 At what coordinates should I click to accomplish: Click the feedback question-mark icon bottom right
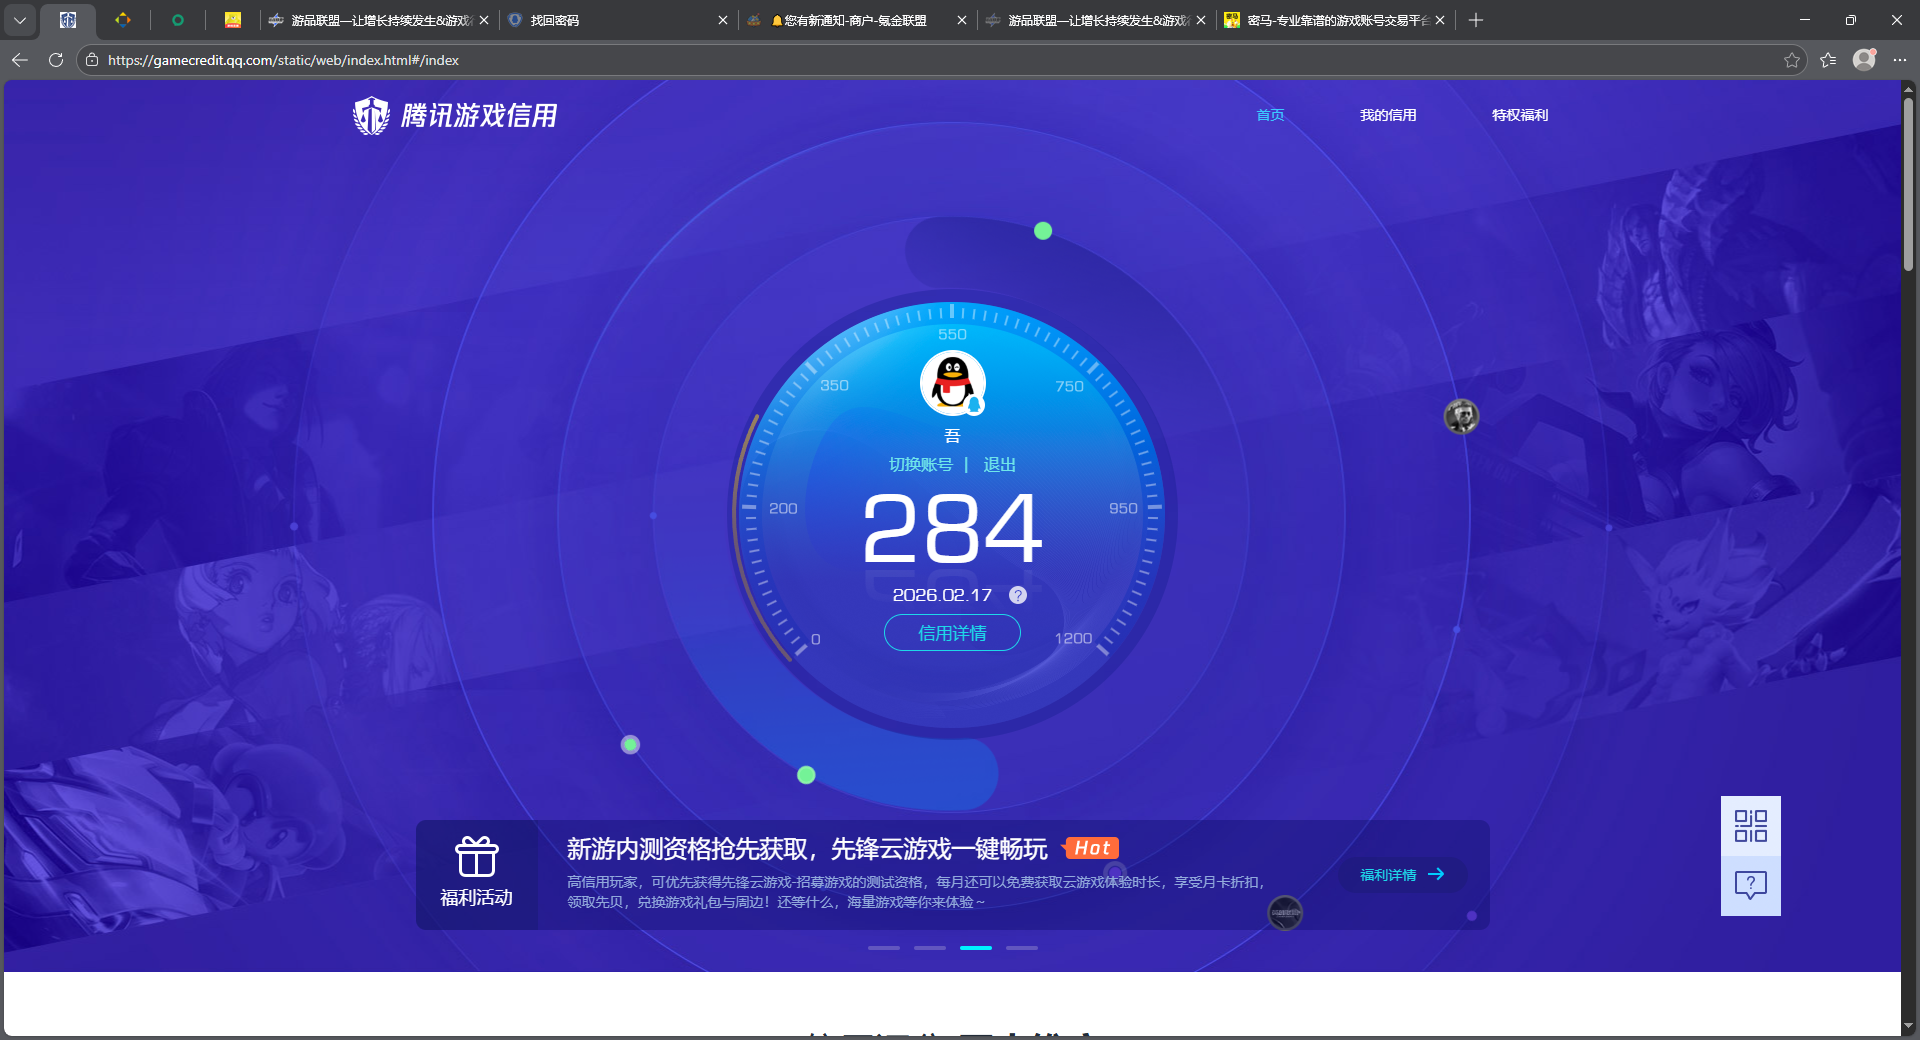pos(1750,886)
